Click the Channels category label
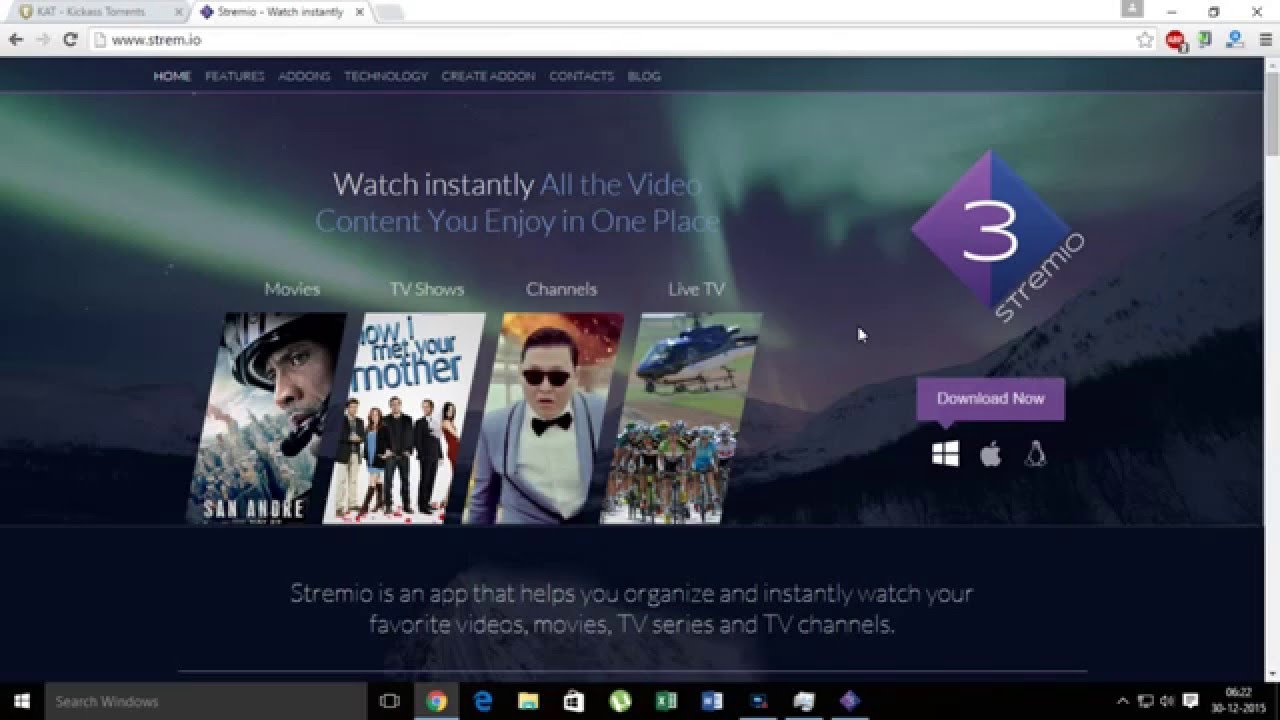Image resolution: width=1280 pixels, height=720 pixels. tap(561, 289)
